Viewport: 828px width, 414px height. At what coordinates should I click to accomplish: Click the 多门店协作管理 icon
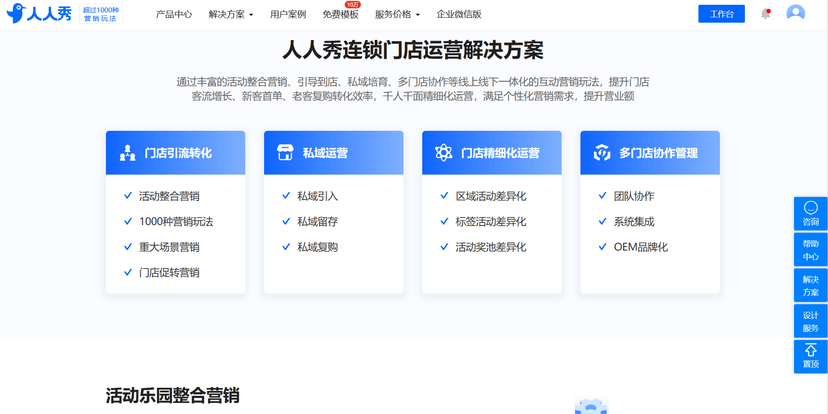coord(601,153)
